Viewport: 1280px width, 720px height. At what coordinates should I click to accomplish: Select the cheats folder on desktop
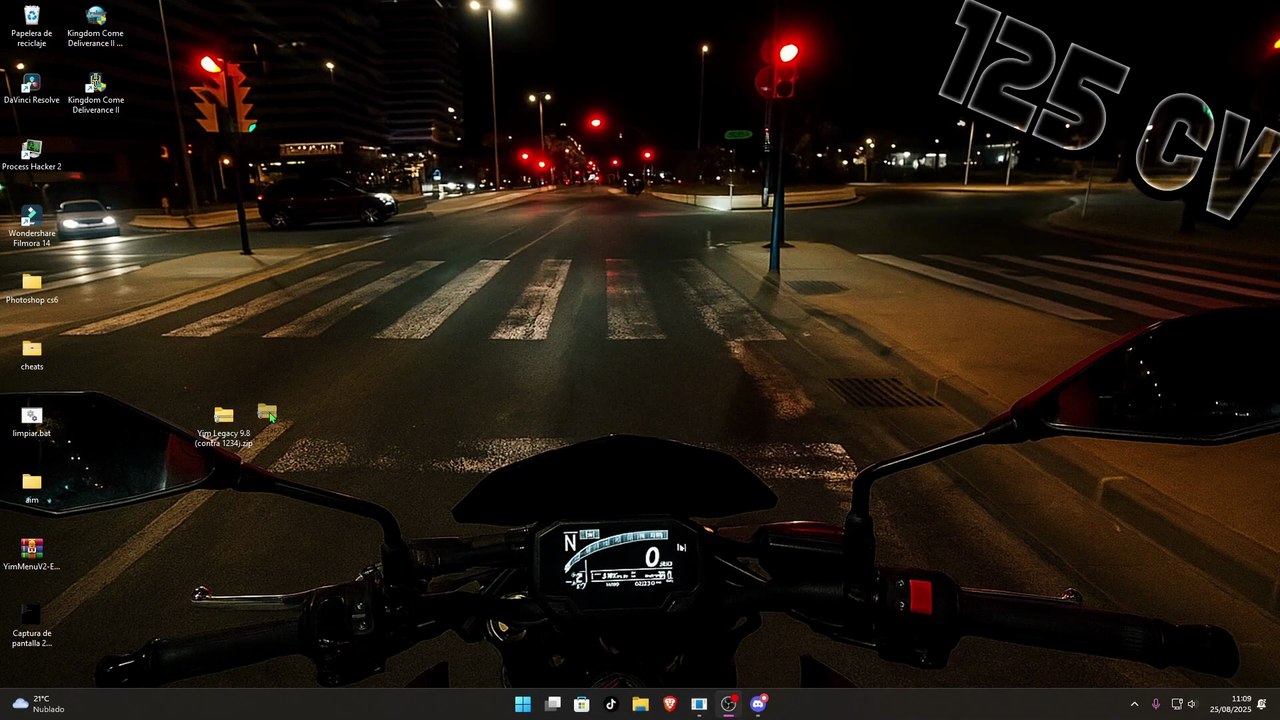click(x=32, y=356)
